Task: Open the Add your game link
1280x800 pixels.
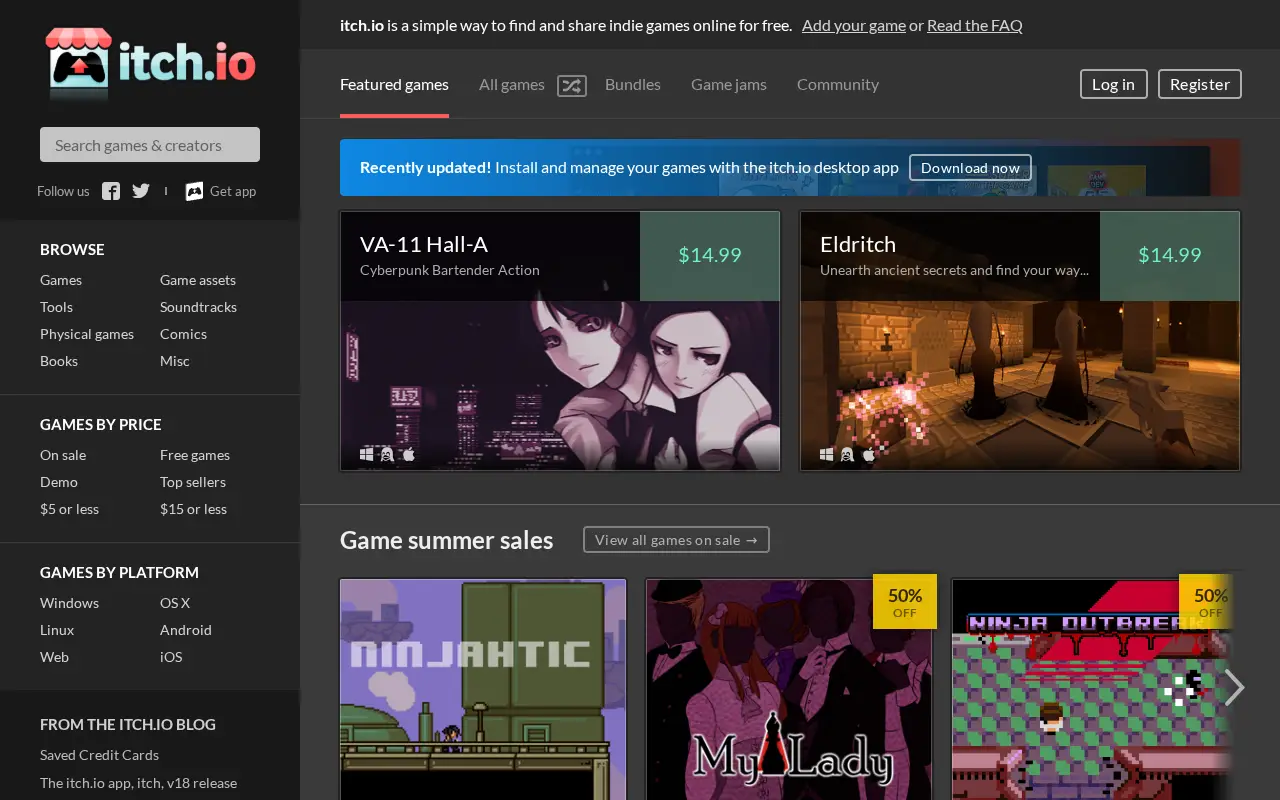Action: point(854,25)
